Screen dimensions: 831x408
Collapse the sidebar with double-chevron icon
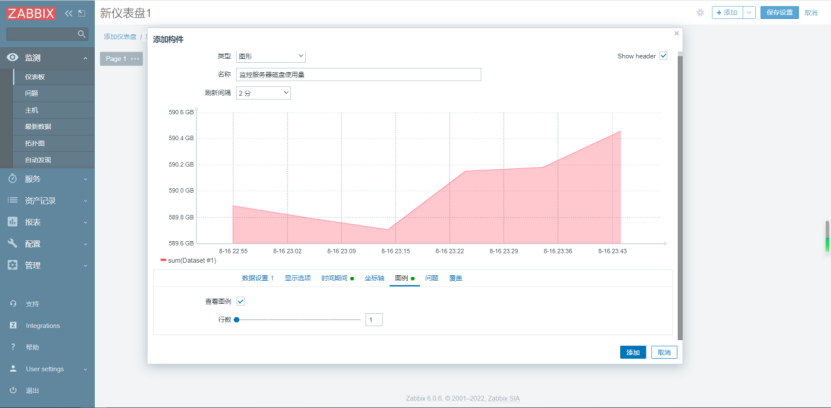click(68, 13)
